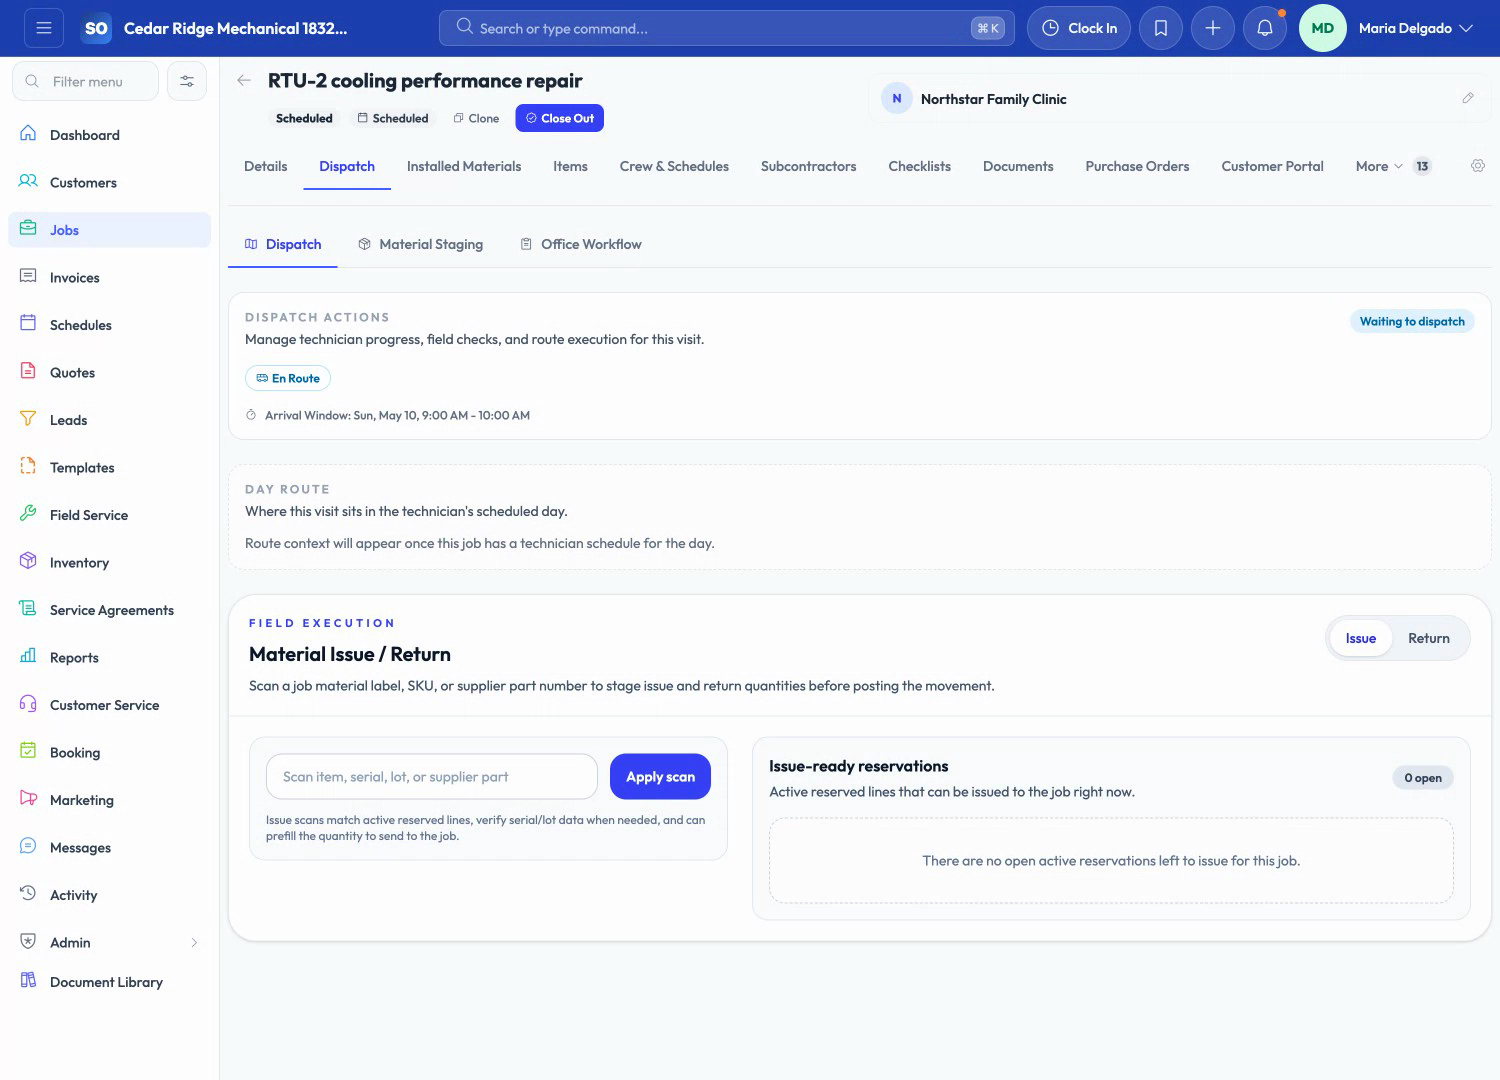Click the plus quick-create icon

click(1213, 28)
